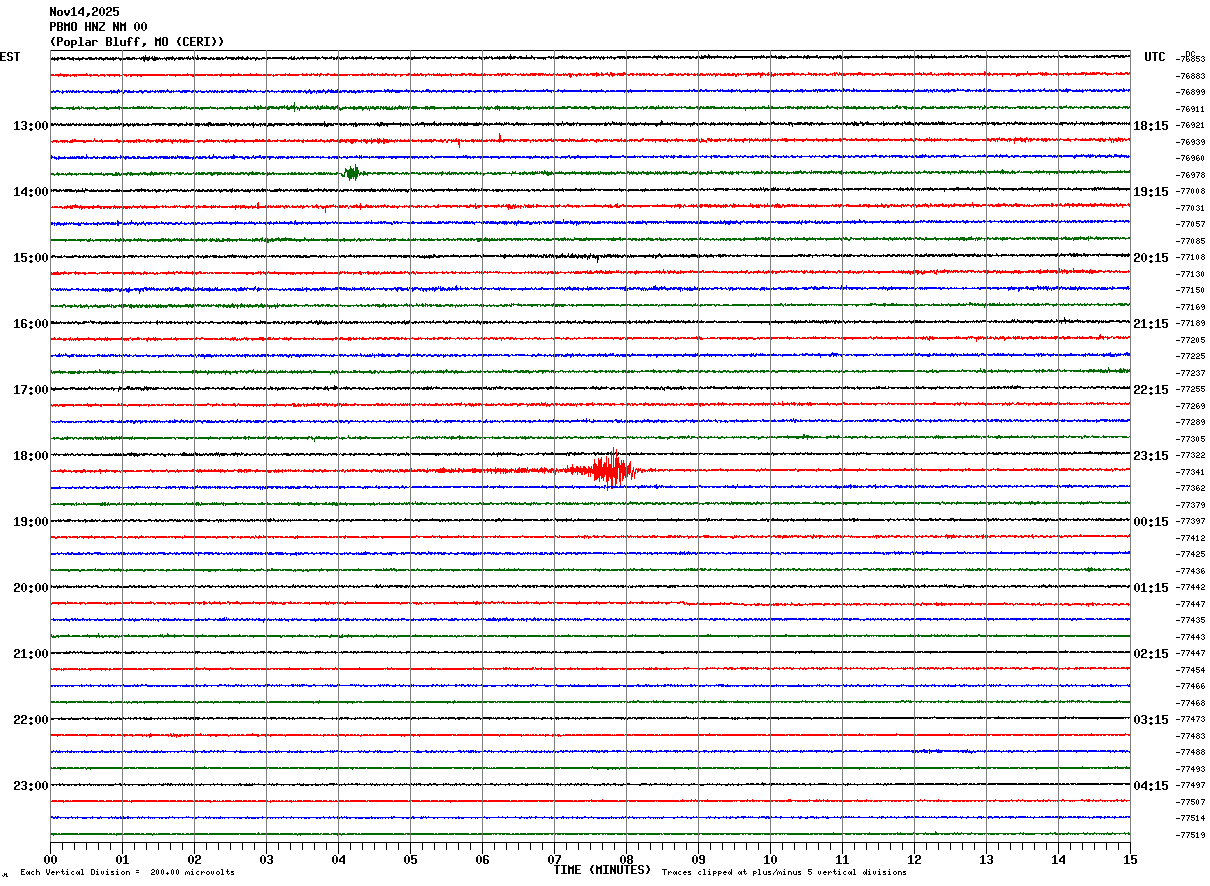The width and height of the screenshot is (1210, 886).
Task: Click the vertical division microvolts note
Action: pos(127,872)
